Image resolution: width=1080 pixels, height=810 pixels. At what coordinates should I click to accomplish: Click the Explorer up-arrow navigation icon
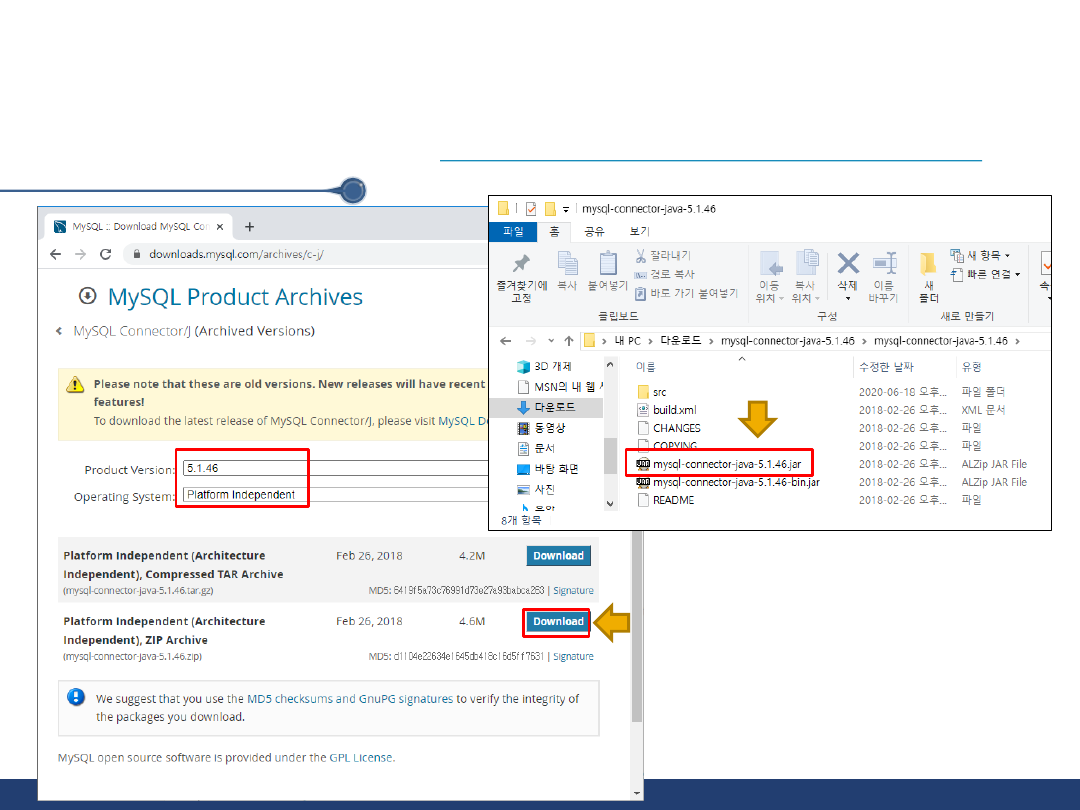click(x=568, y=340)
